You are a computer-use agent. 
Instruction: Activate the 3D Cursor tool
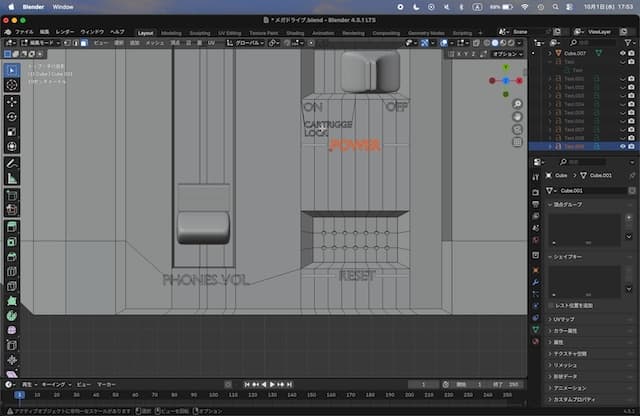(12, 85)
